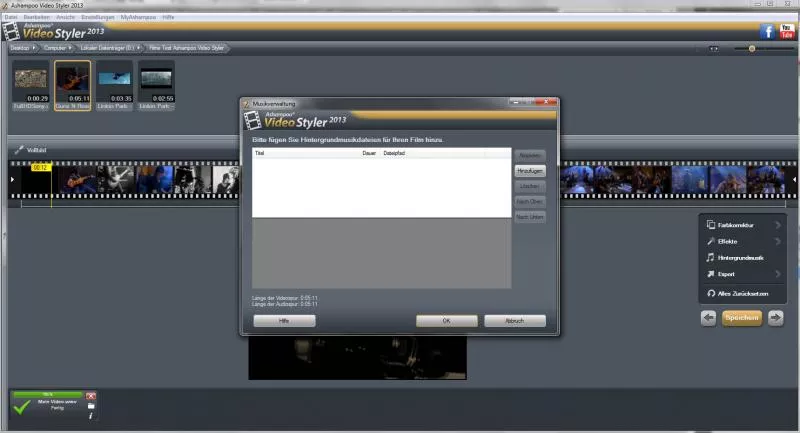The height and width of the screenshot is (433, 800).
Task: Click the thumbnail zoom slider handle
Action: tap(752, 48)
